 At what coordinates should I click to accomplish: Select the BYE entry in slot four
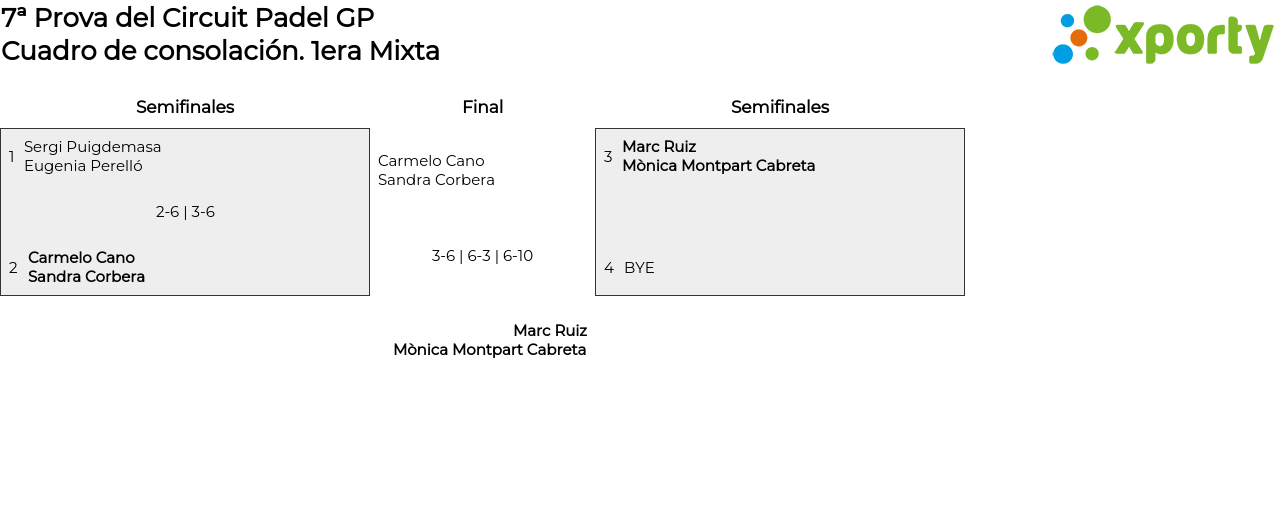[639, 268]
